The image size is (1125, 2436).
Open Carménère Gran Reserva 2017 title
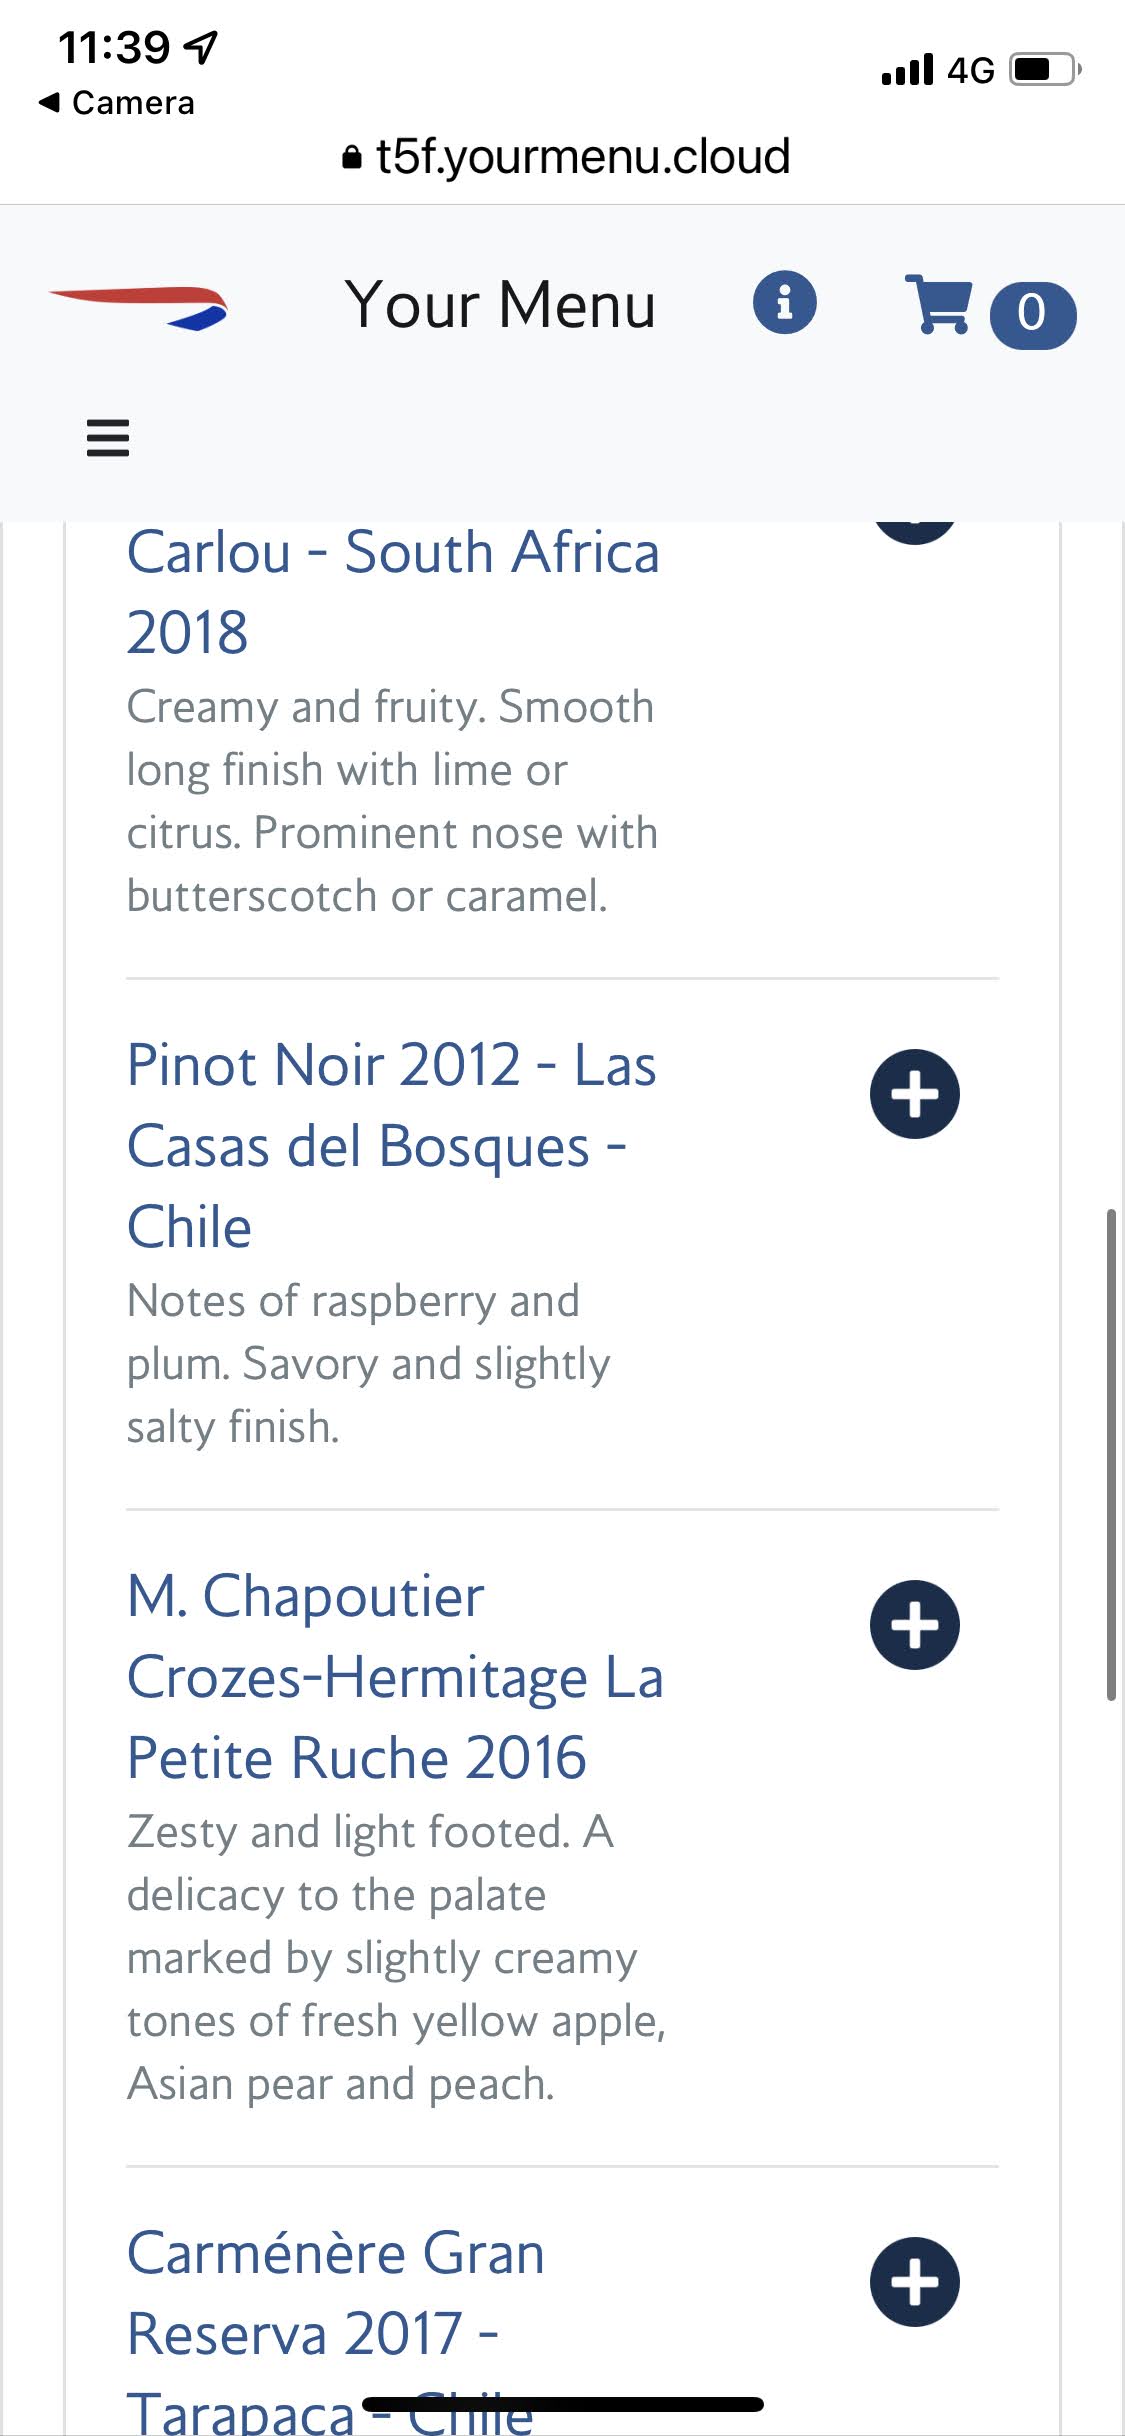pos(335,2294)
